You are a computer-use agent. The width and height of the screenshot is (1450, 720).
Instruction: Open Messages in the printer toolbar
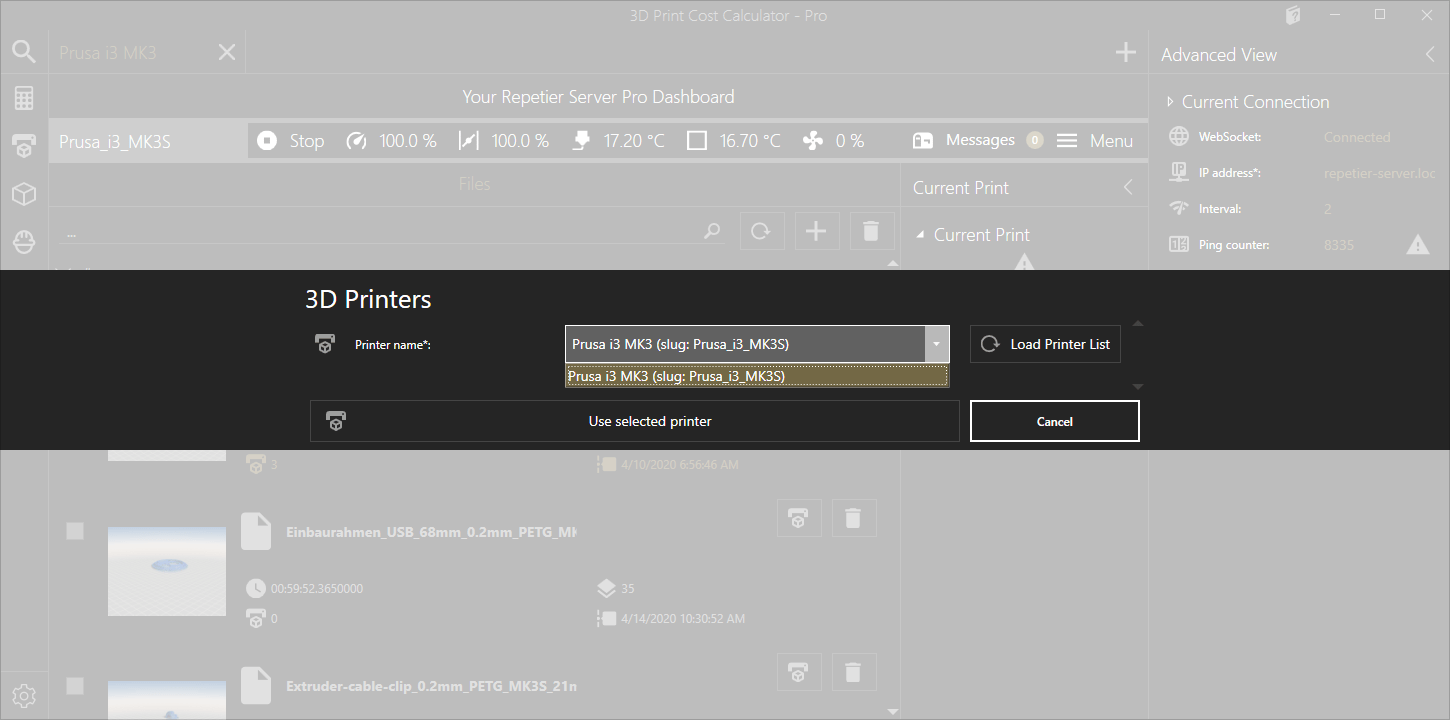tap(977, 141)
